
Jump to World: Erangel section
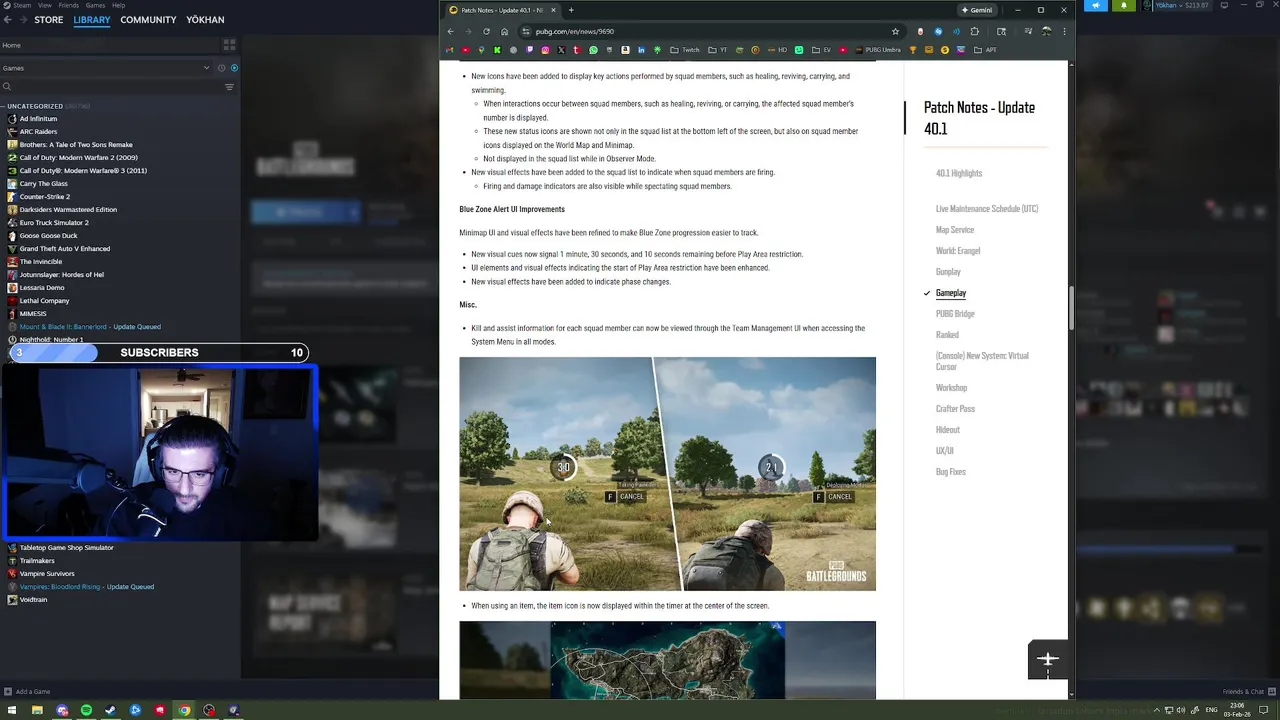point(958,251)
